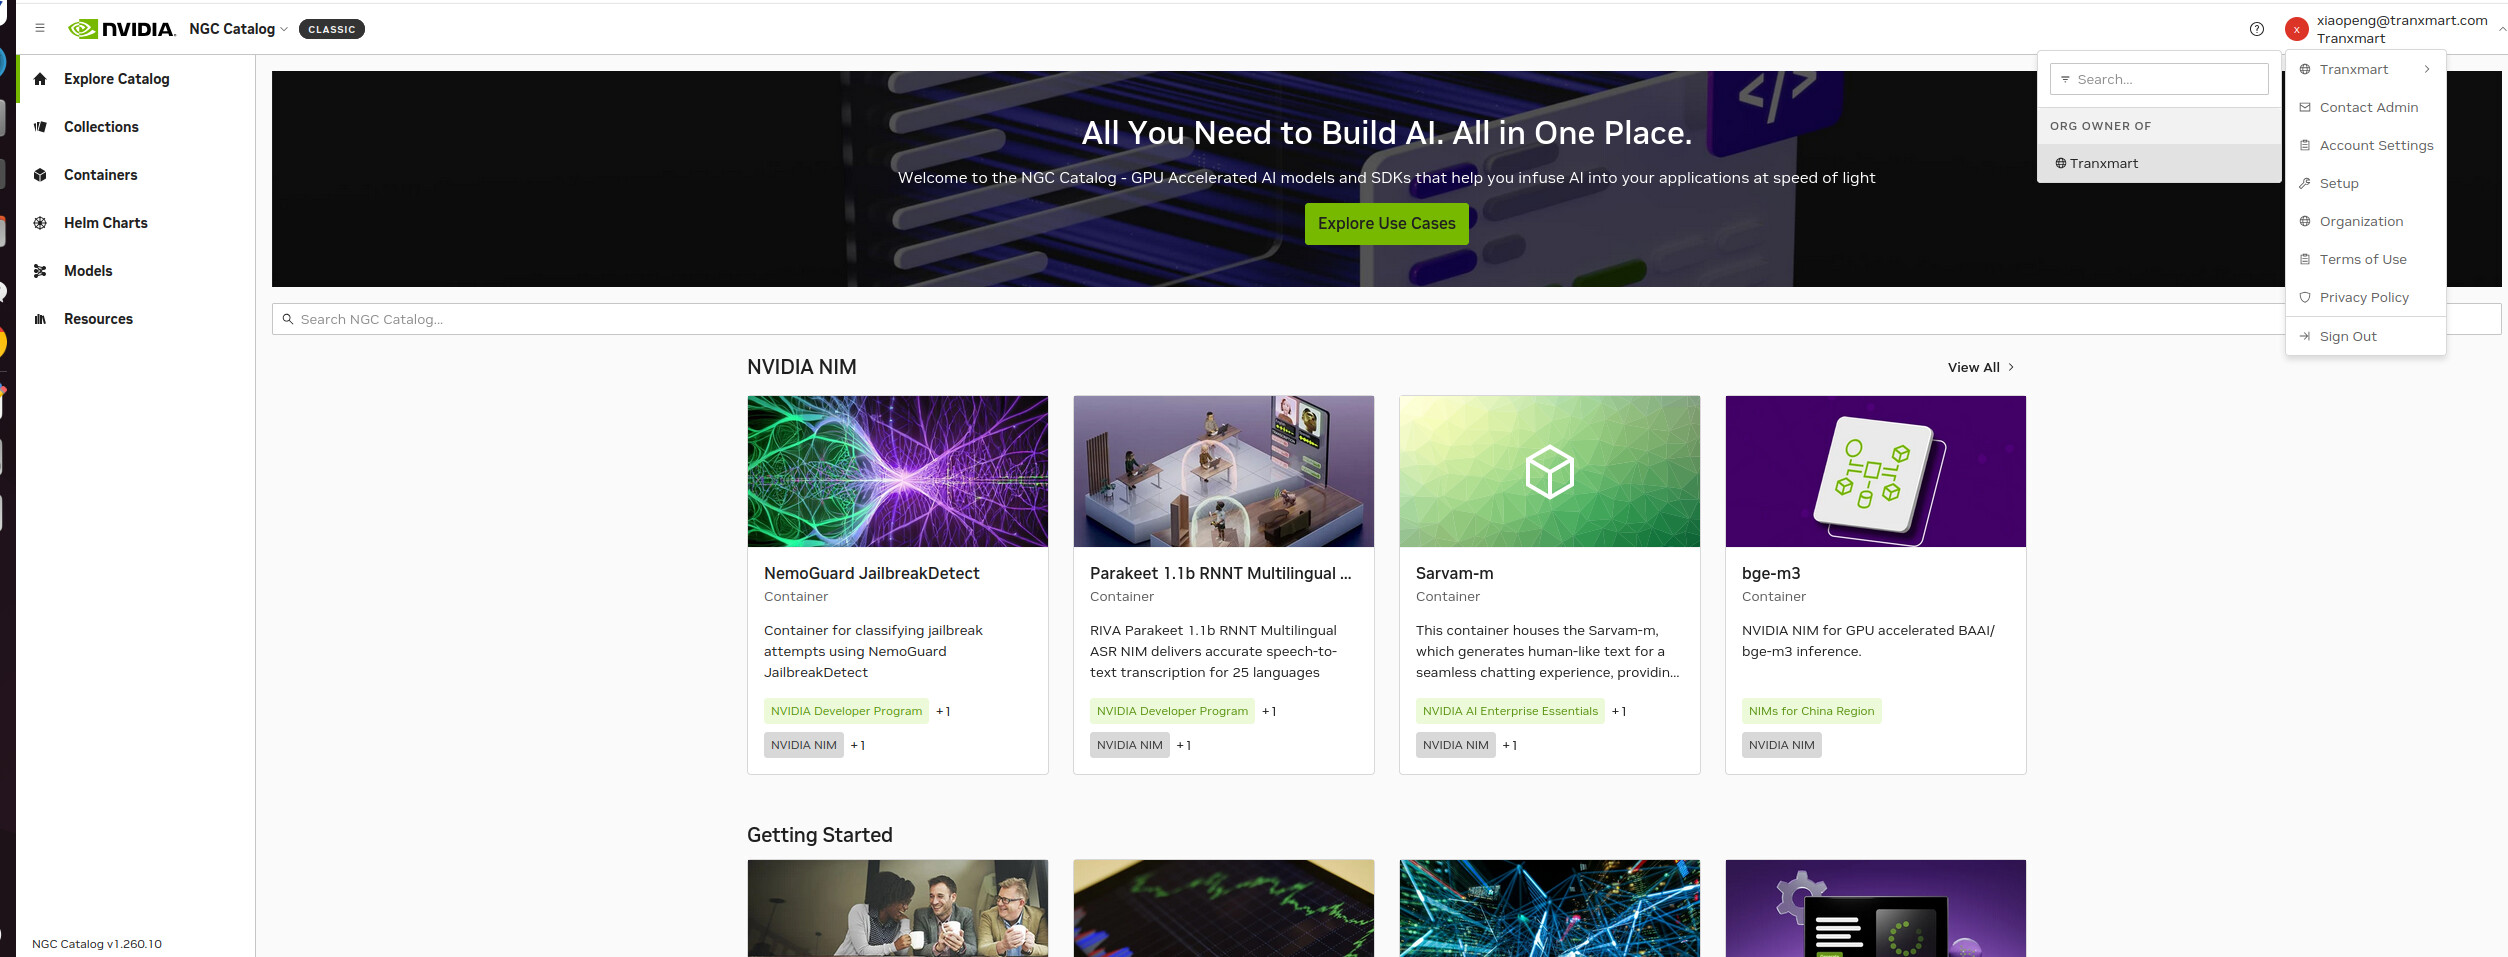This screenshot has height=957, width=2508.
Task: Click View All for NVIDIA NIM
Action: pos(1980,367)
